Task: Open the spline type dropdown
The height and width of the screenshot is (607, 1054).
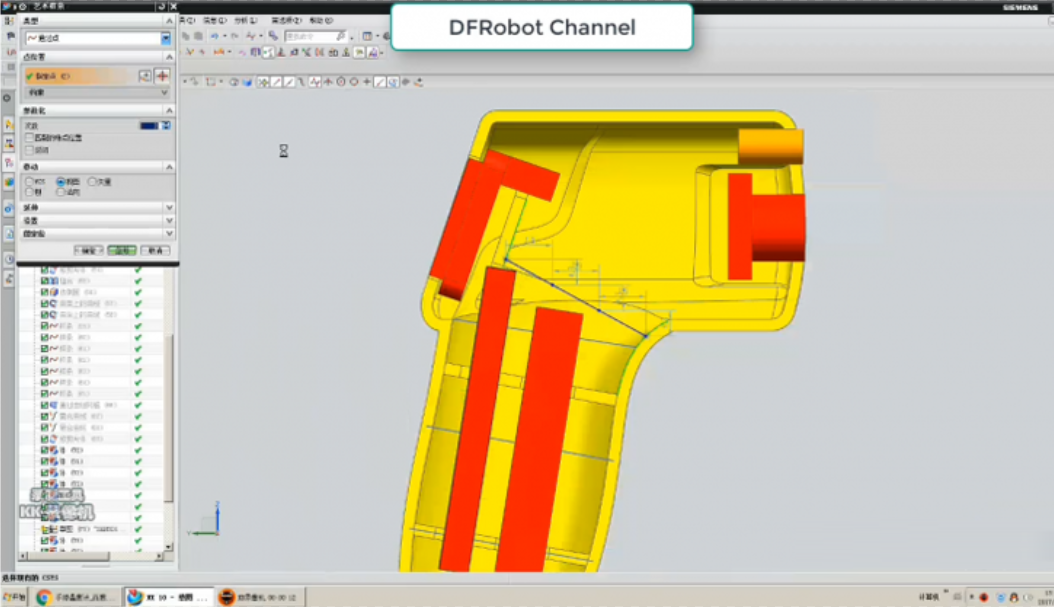Action: 166,38
